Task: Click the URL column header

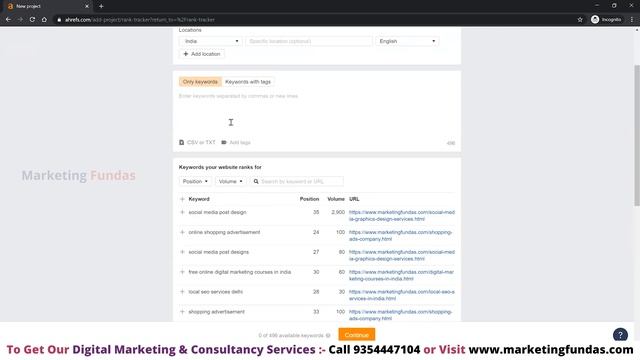Action: tap(354, 199)
